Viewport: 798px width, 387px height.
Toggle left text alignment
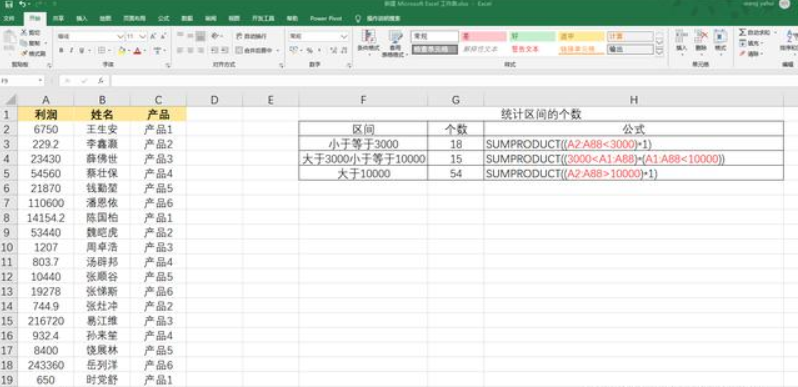180,50
